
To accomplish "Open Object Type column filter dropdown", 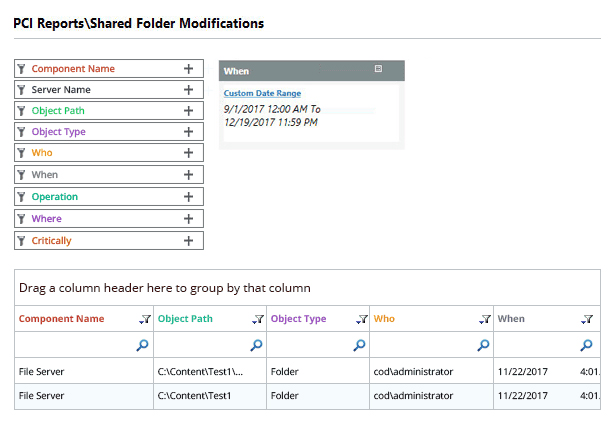I will click(x=362, y=319).
